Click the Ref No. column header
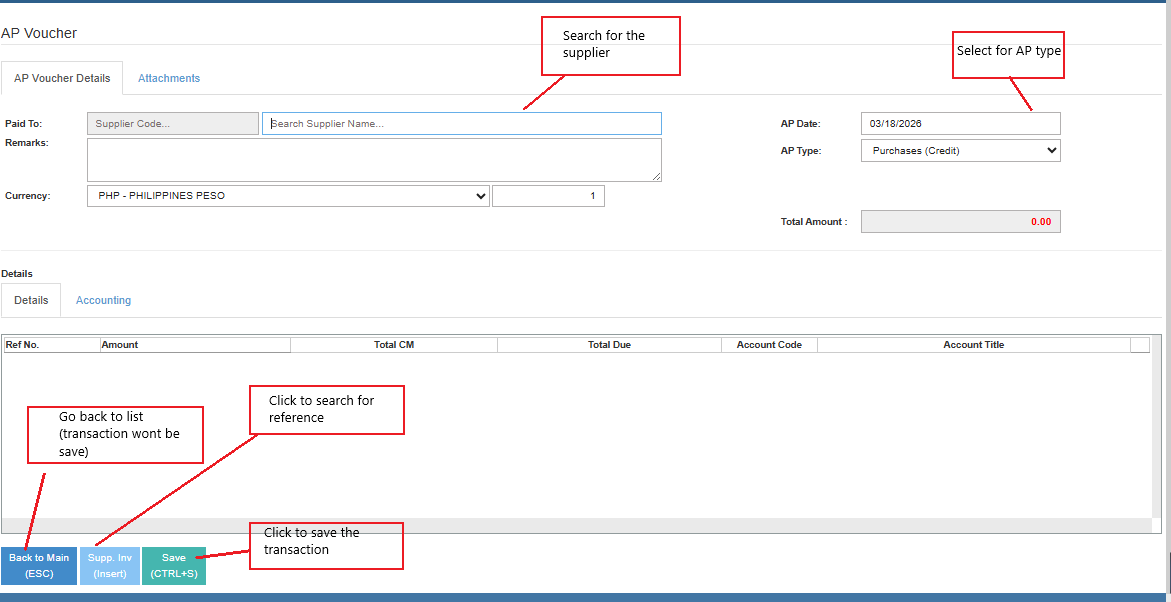The image size is (1171, 602). point(50,345)
